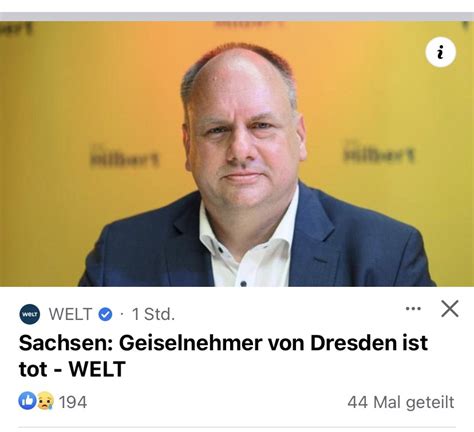
Task: Open the WELT page name link
Action: (70, 314)
